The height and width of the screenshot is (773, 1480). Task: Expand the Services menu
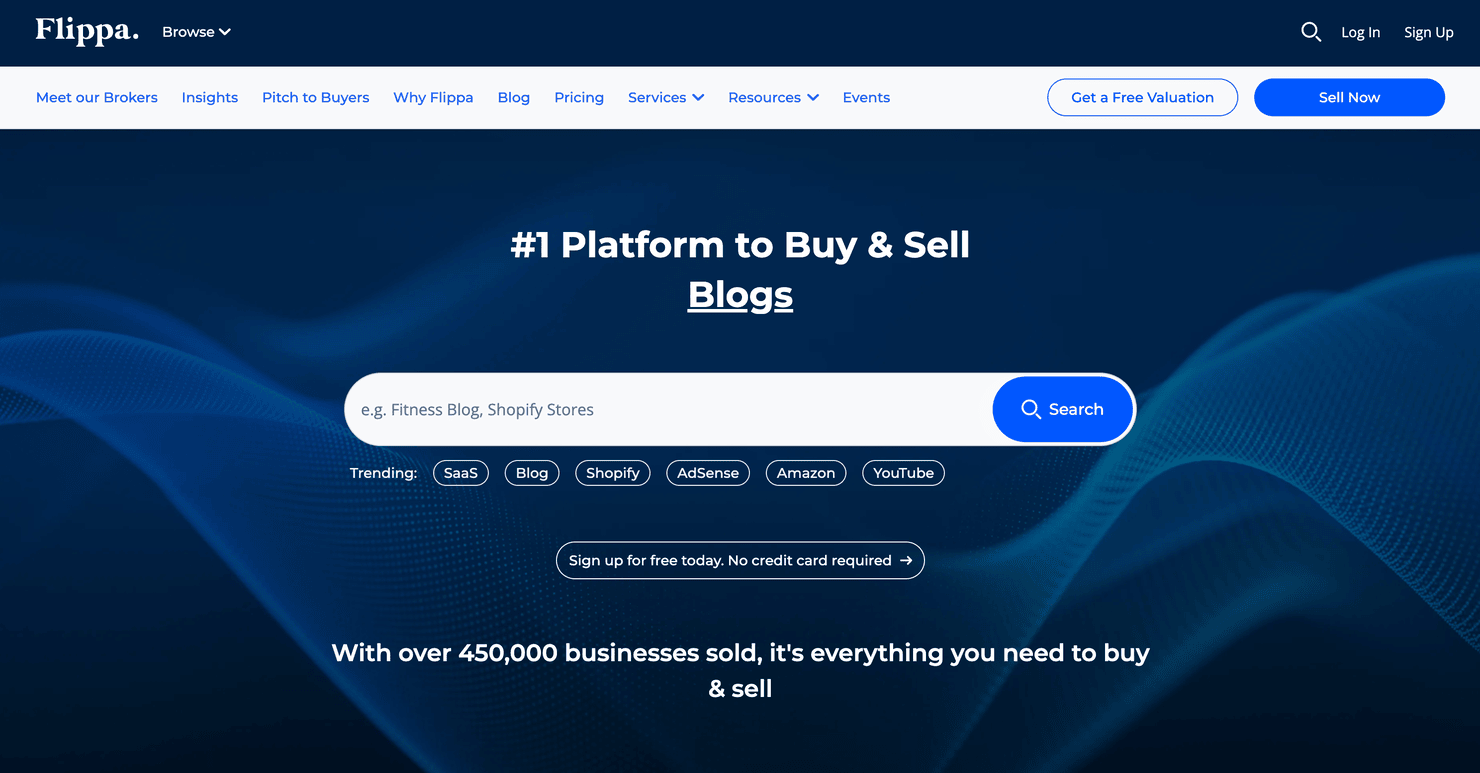point(666,97)
